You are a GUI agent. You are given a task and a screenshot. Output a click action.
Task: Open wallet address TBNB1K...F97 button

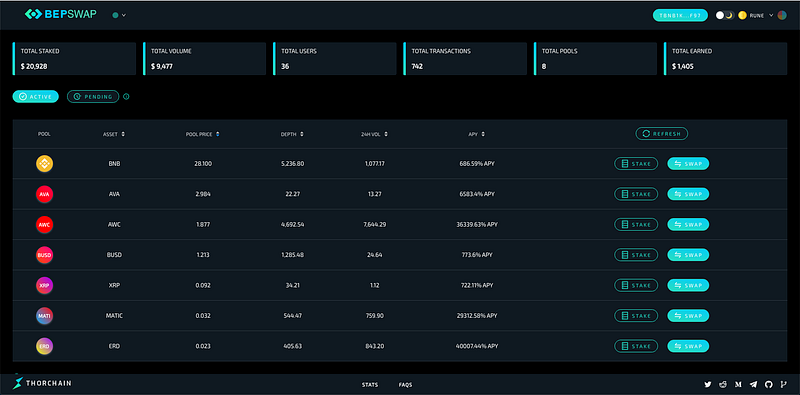(680, 15)
